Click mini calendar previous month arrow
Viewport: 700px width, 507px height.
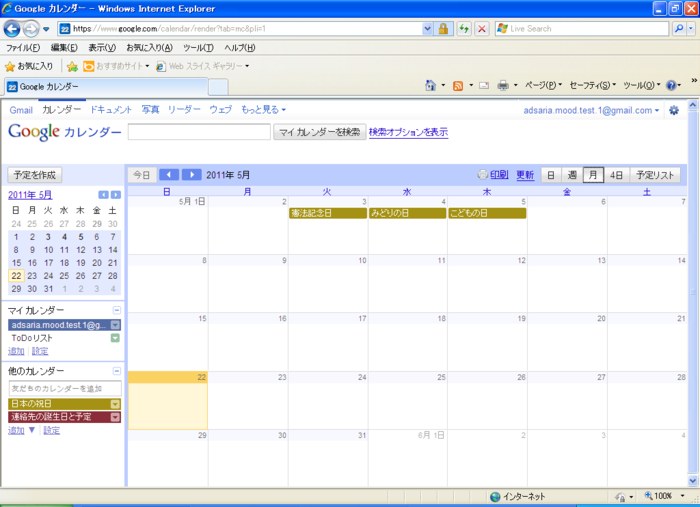(x=103, y=195)
